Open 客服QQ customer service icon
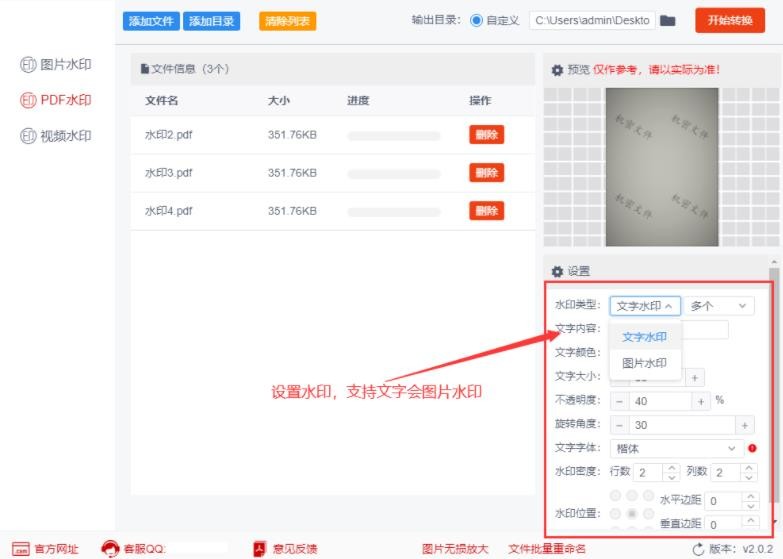 110,548
